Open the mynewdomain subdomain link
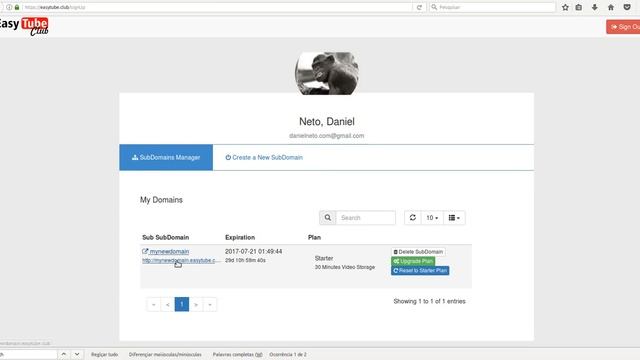 (x=166, y=251)
